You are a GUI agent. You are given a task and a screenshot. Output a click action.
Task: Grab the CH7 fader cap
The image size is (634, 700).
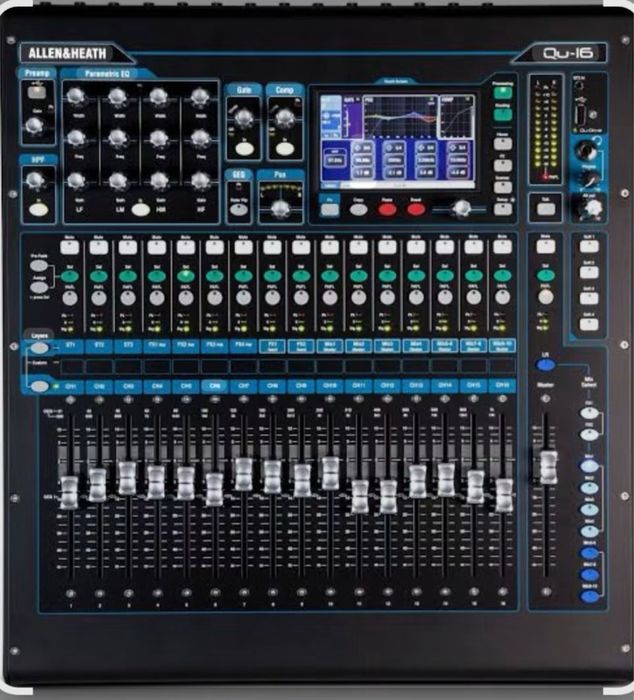point(244,474)
